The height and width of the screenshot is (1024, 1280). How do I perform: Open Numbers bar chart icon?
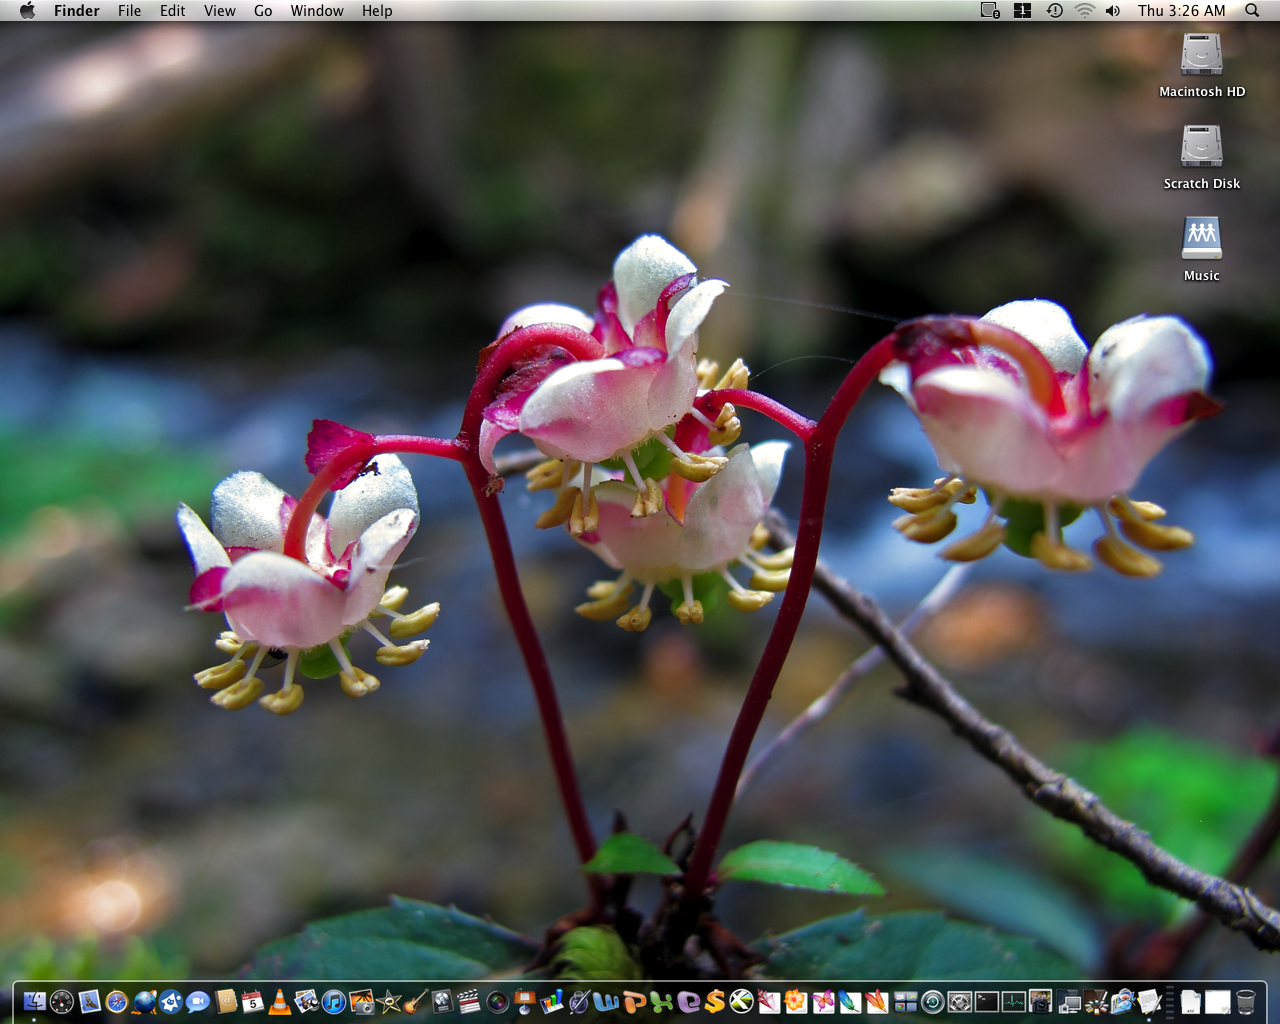pyautogui.click(x=551, y=1001)
